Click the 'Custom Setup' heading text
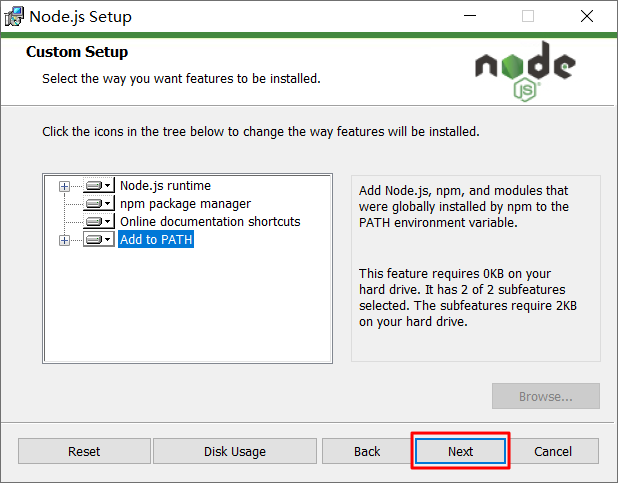Viewport: 618px width, 483px height. 77,52
